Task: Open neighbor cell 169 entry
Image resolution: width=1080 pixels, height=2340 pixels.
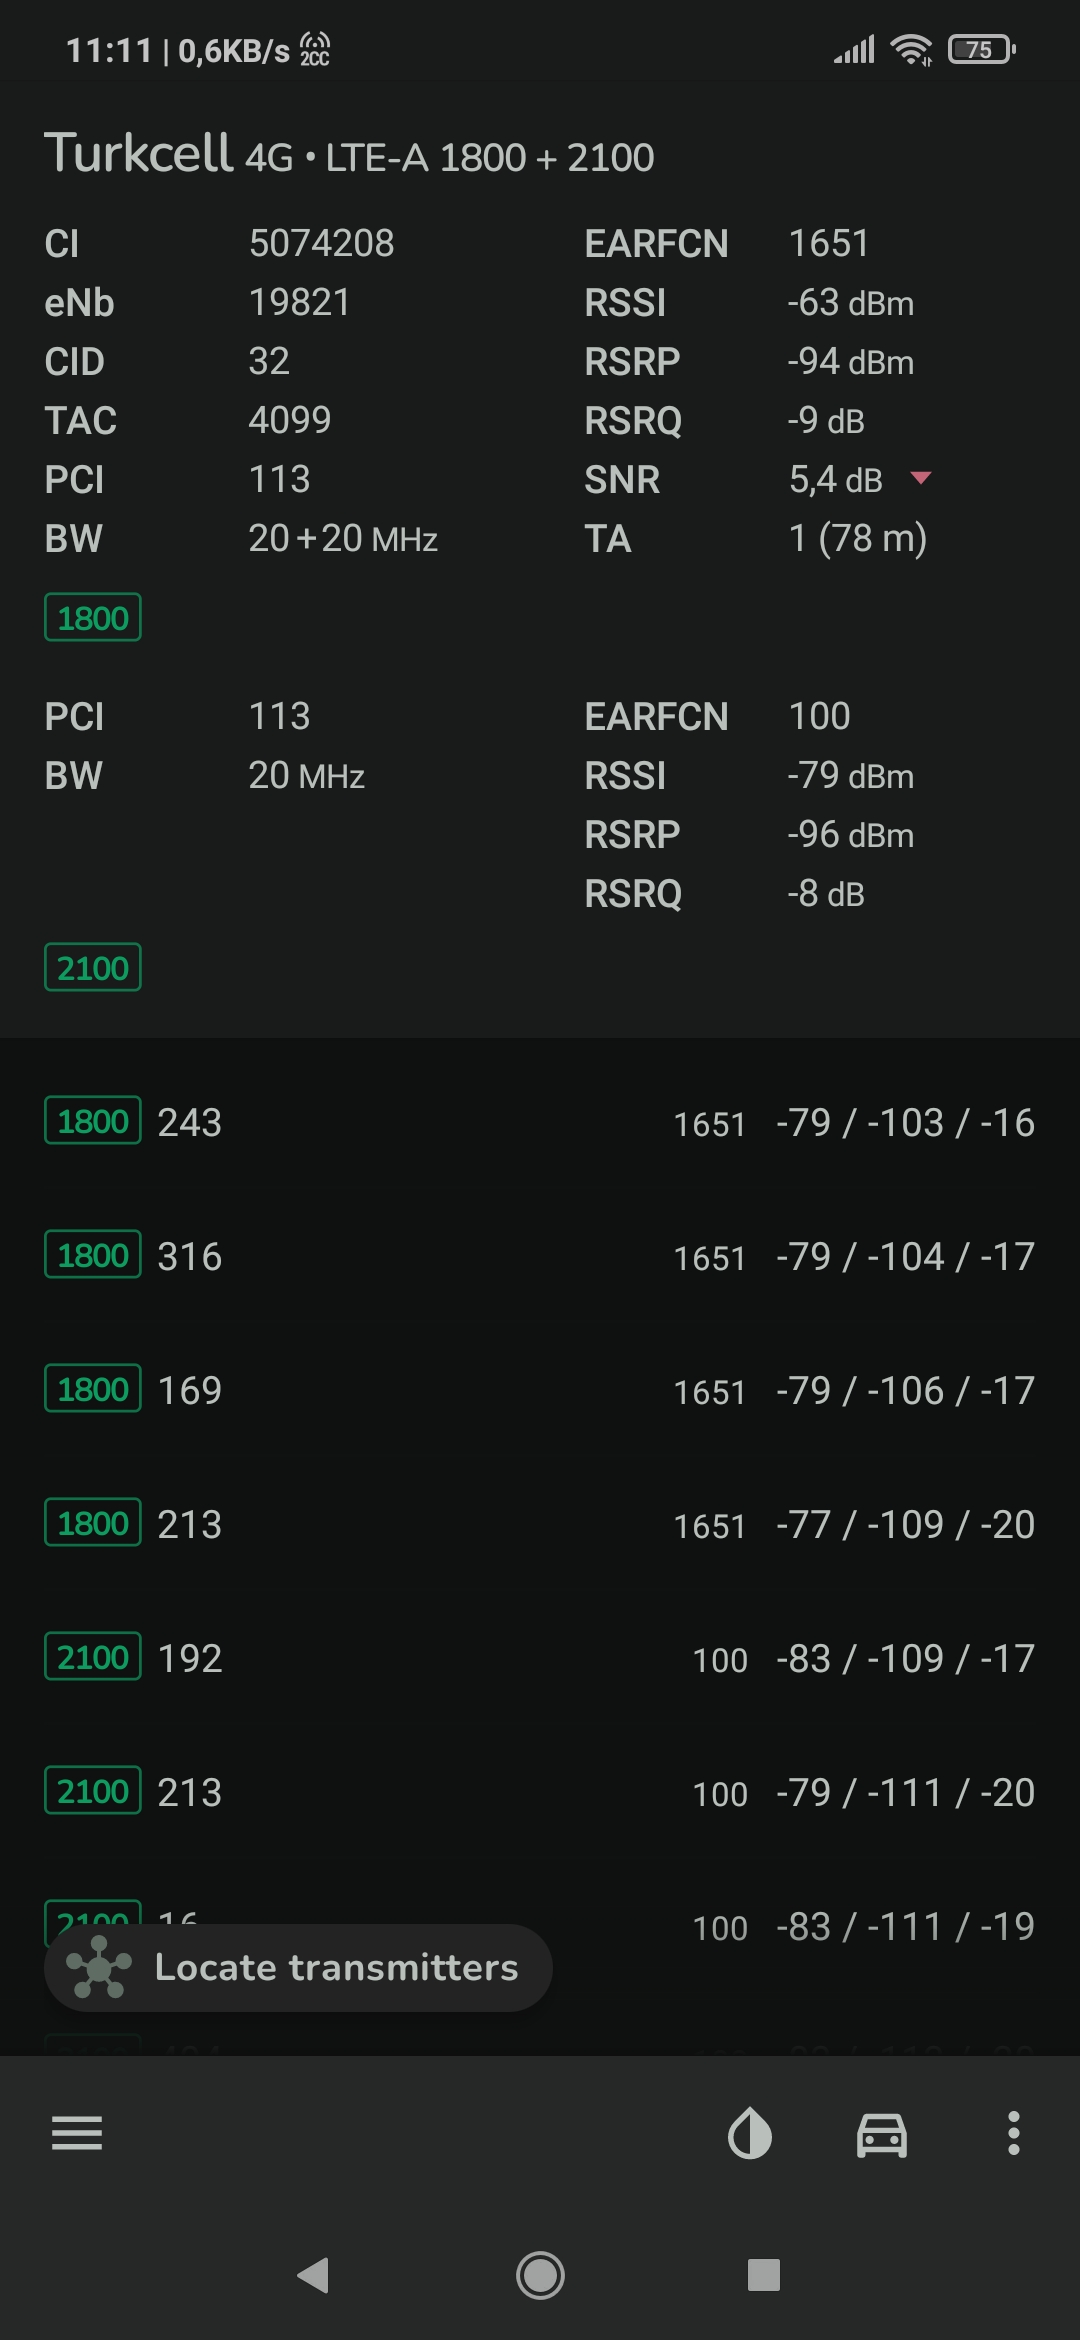Action: [x=540, y=1390]
